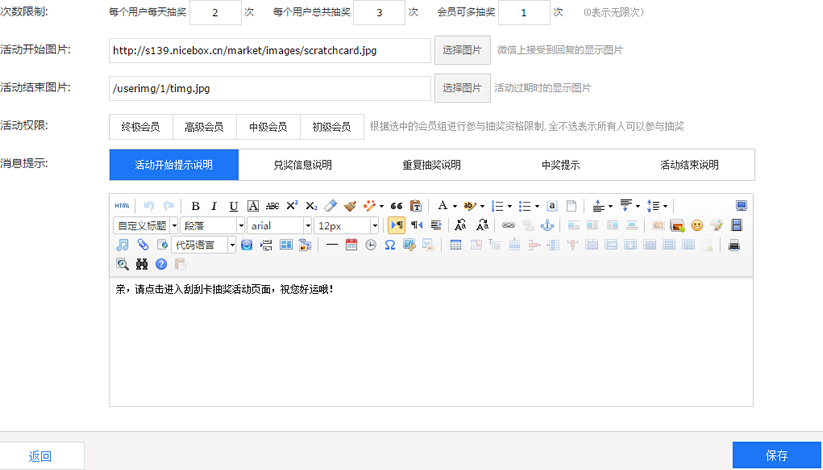Viewport: 823px width, 470px height.
Task: Open the 活动结束说明 tab
Action: (689, 165)
